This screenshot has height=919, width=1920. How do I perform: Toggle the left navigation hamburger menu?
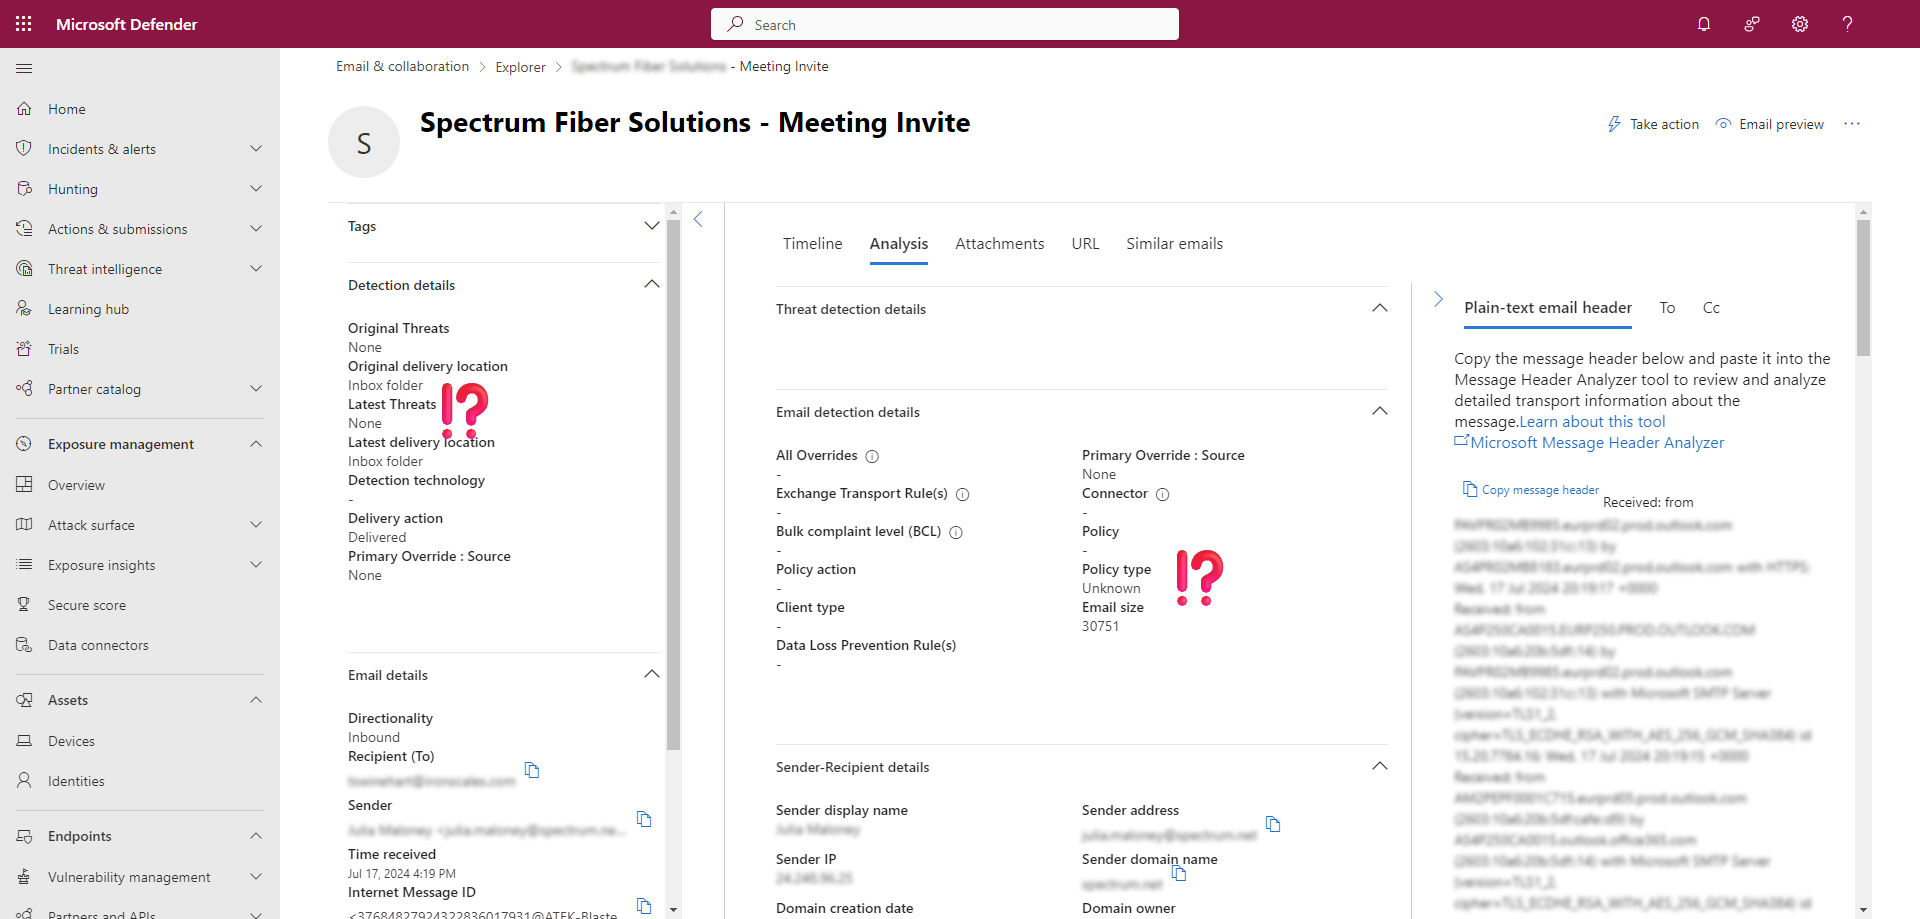[24, 68]
